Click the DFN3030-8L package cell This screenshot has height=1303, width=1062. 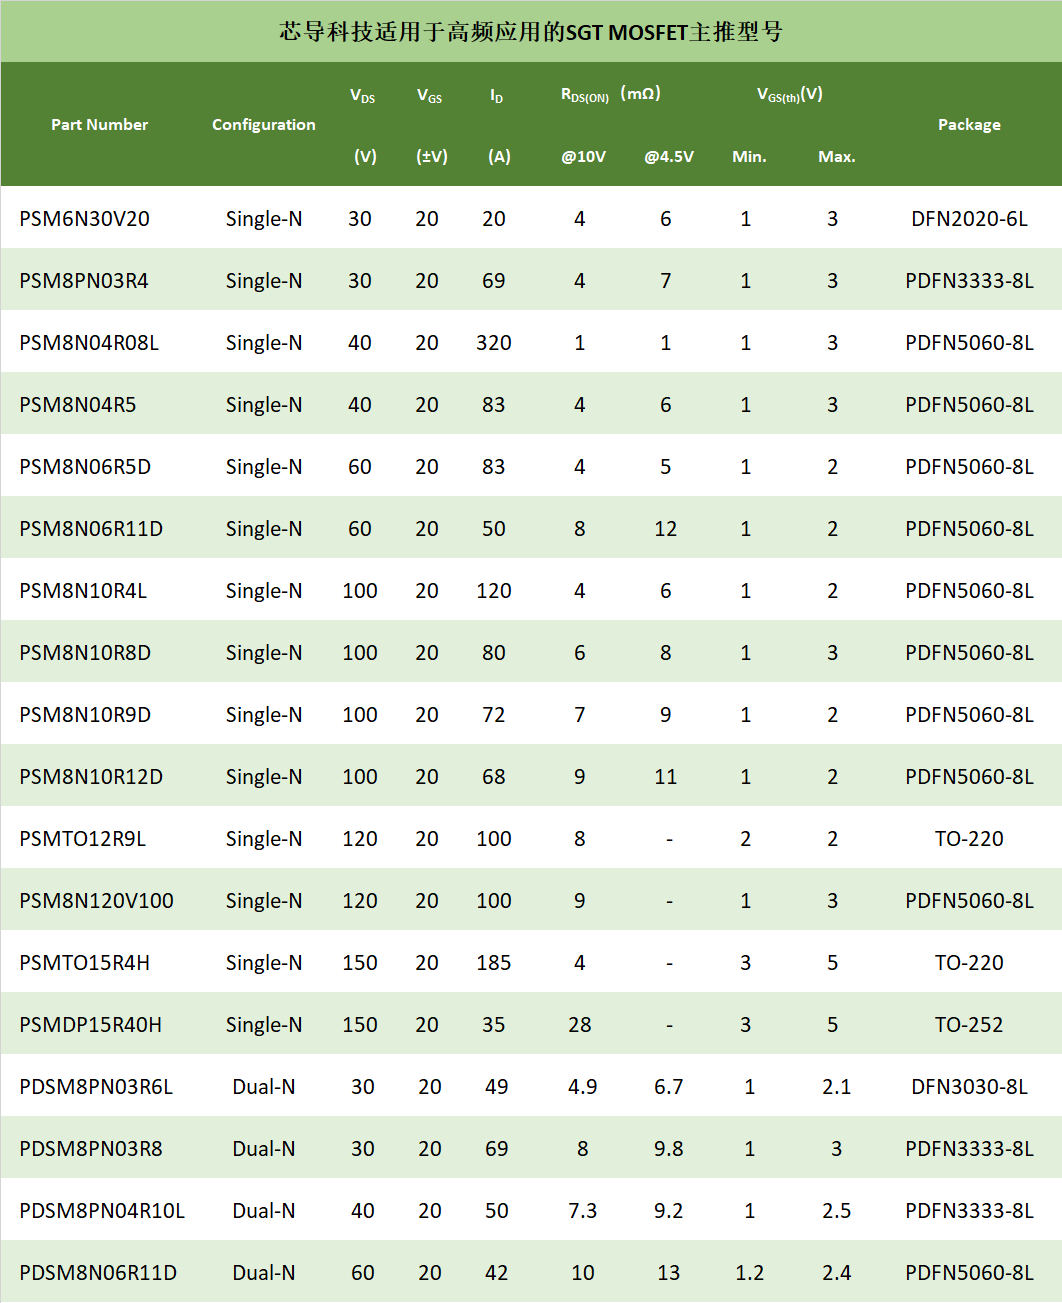point(968,1087)
